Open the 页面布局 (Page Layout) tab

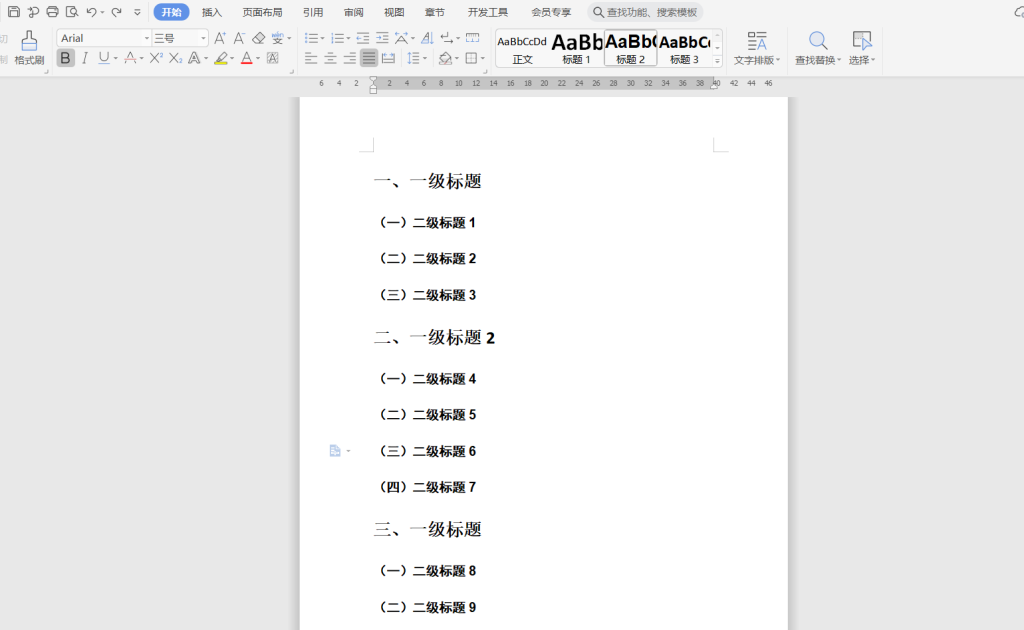262,12
